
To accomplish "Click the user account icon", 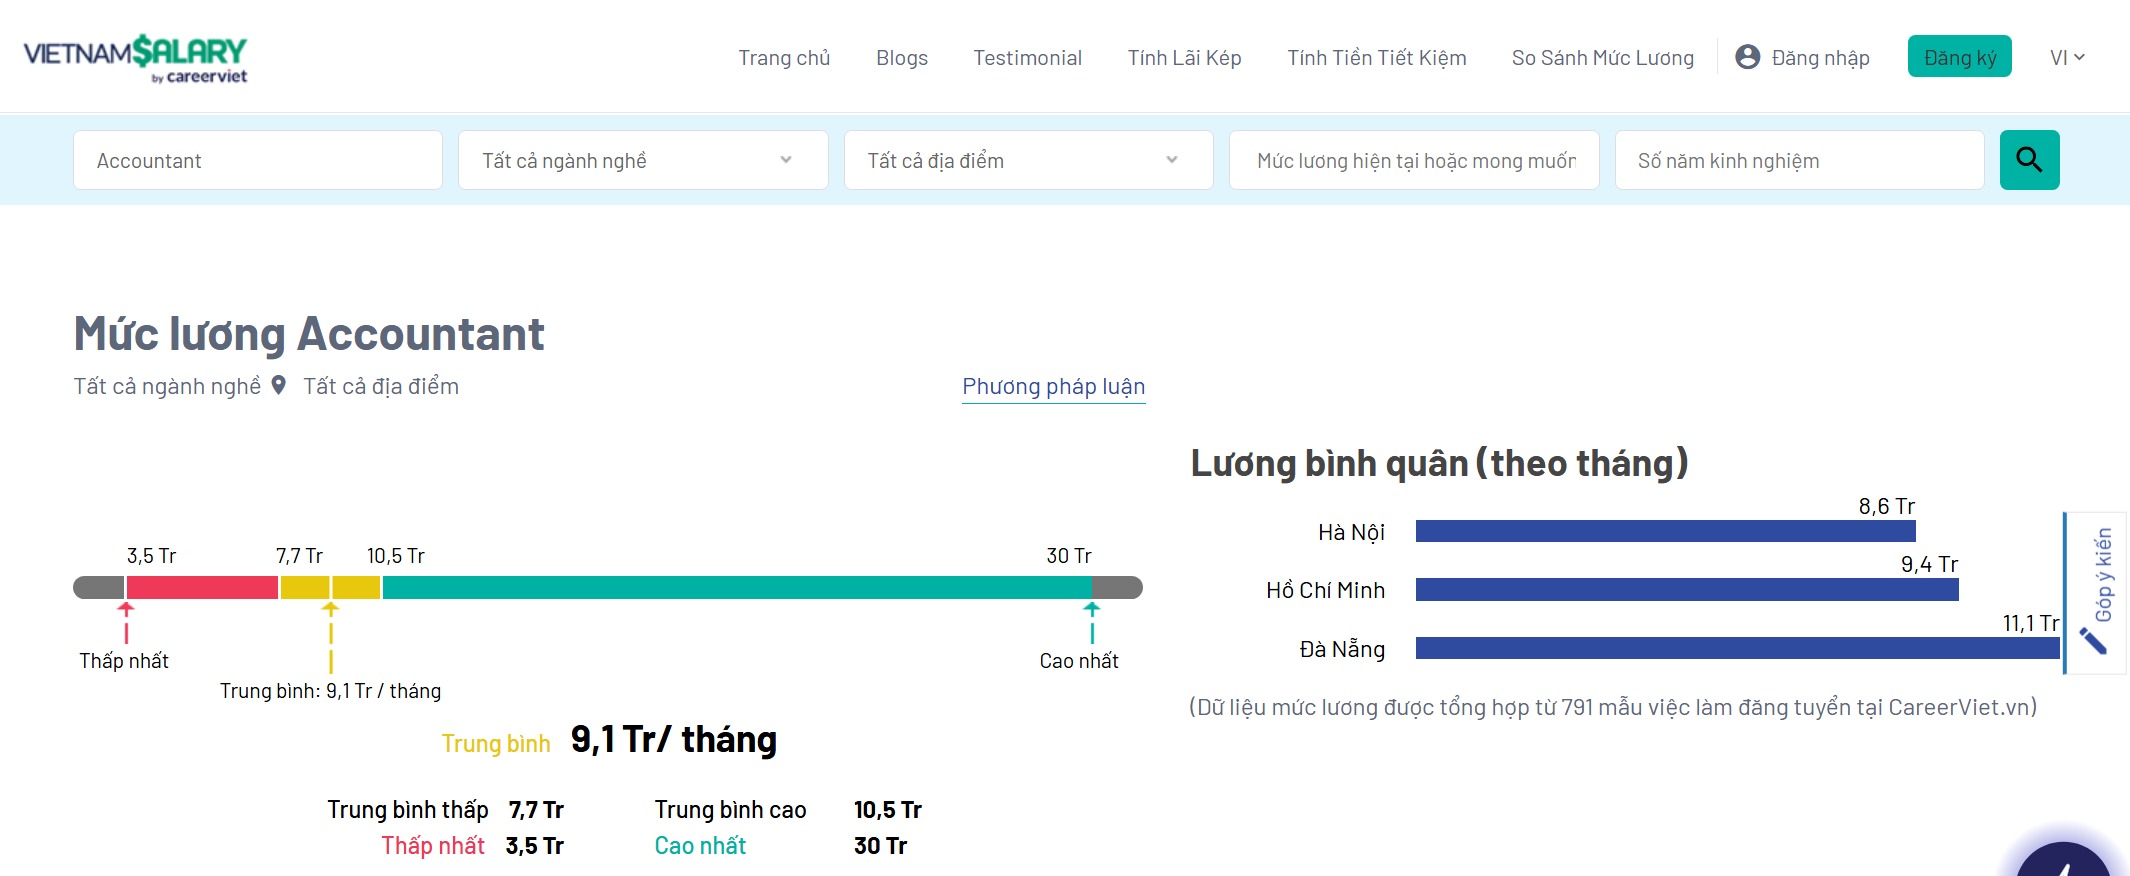I will coord(1747,57).
